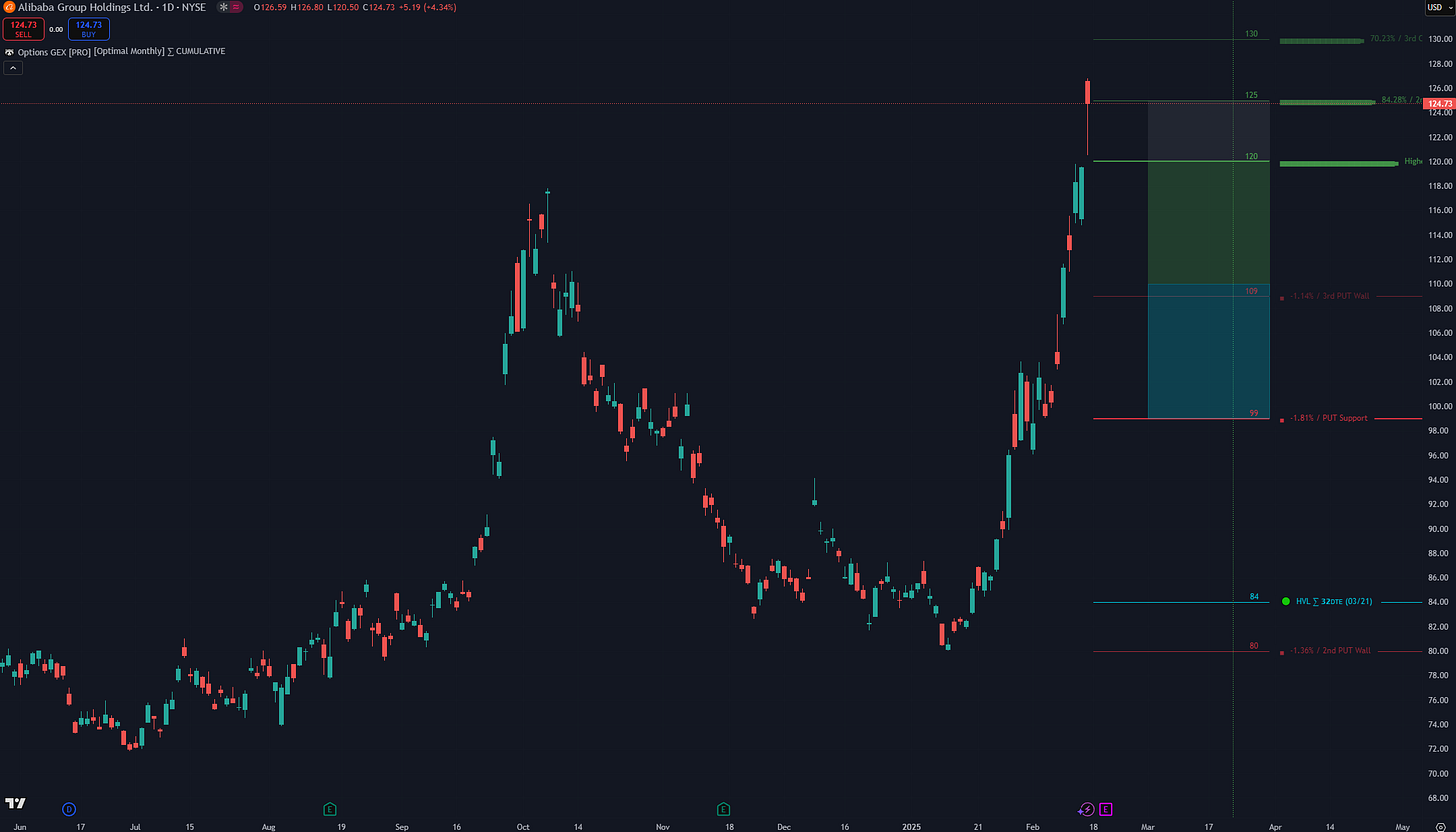Toggle the snowflake market status indicator
Screen dimensions: 1456x832
click(223, 7)
